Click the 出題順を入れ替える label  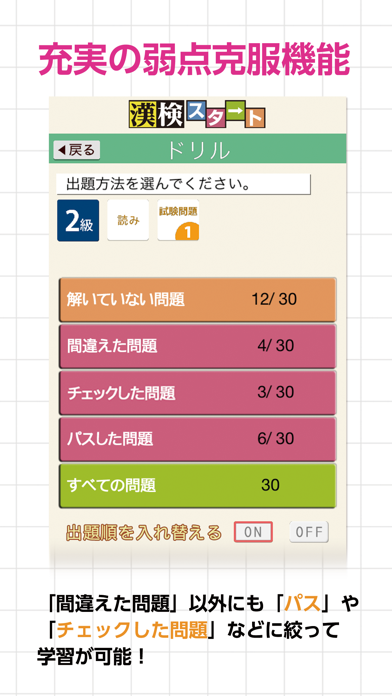pyautogui.click(x=143, y=532)
